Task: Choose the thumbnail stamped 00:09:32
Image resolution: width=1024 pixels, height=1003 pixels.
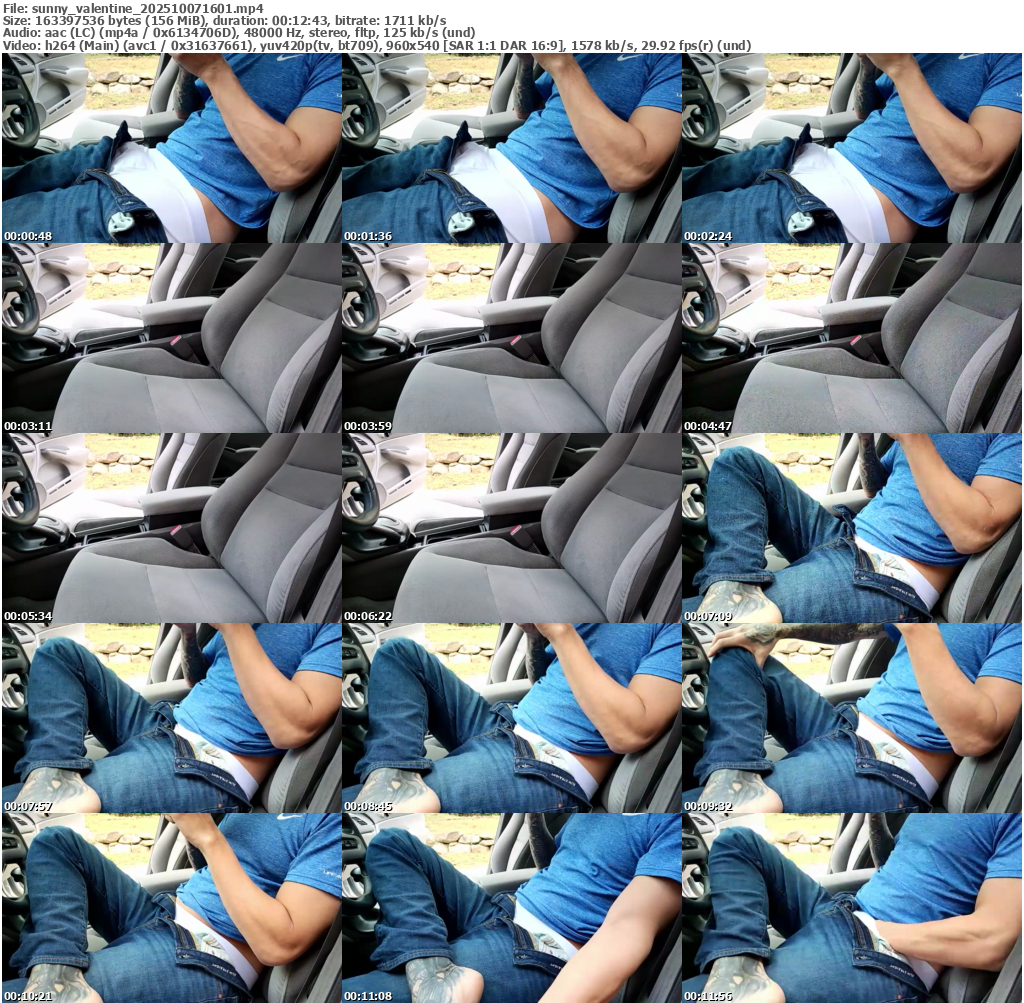Action: 852,718
